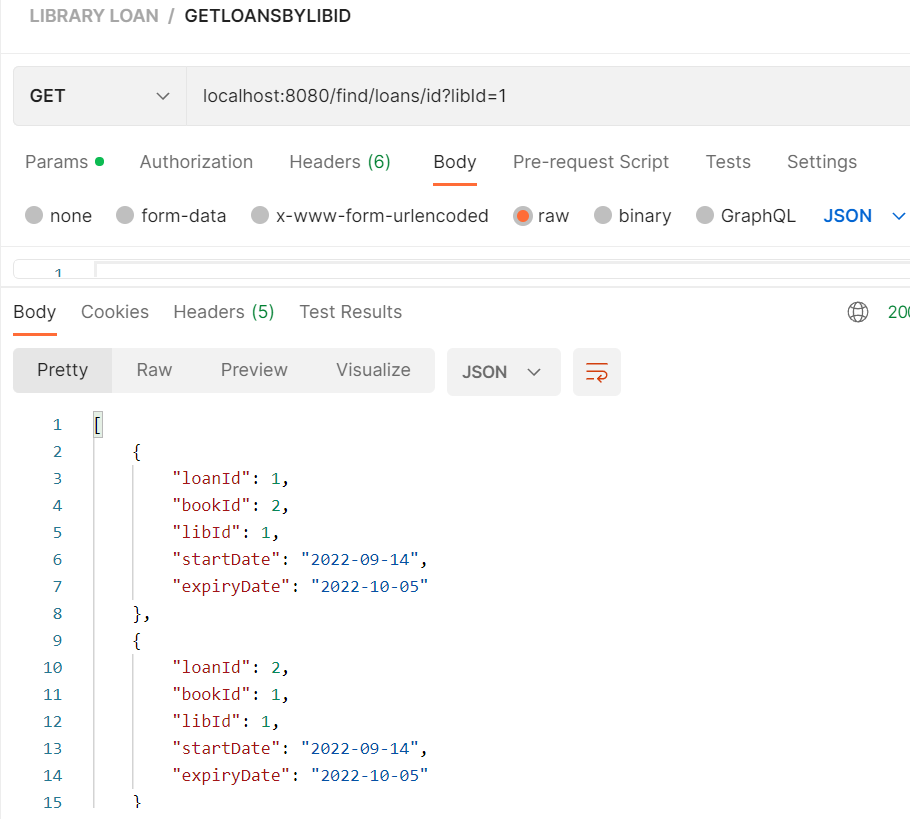Switch to Pretty response view

(63, 370)
